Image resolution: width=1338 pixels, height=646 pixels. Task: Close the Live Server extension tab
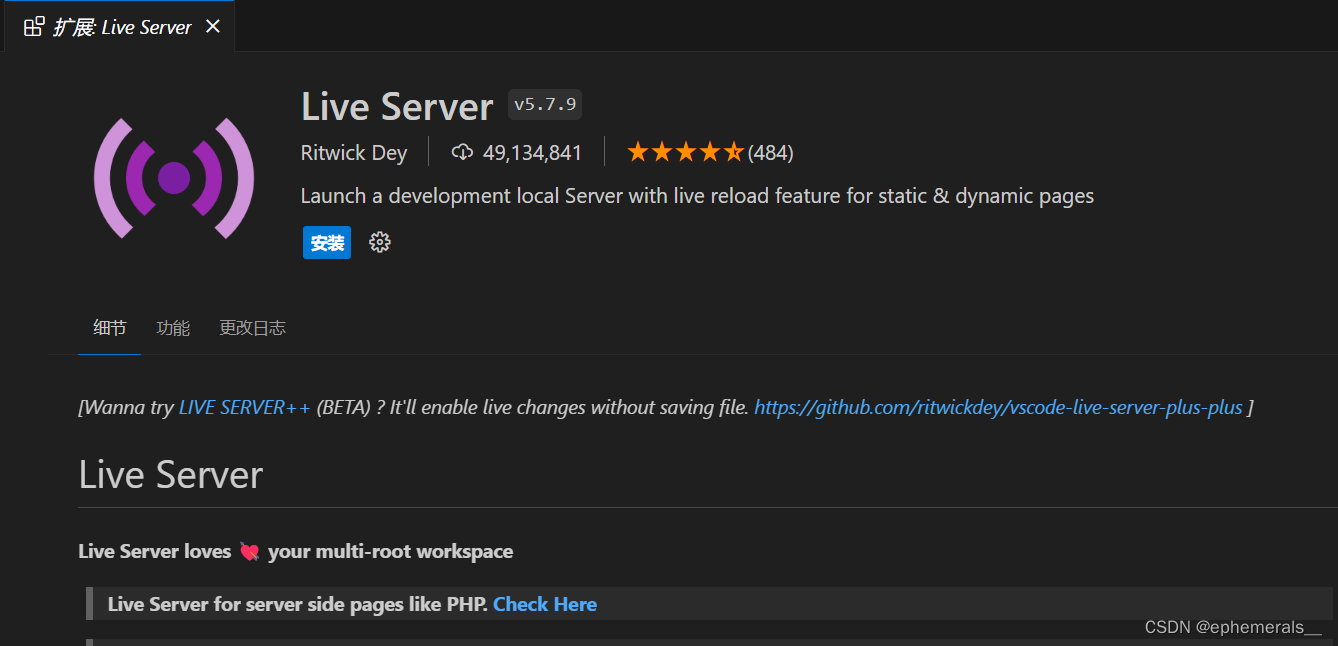tap(212, 27)
